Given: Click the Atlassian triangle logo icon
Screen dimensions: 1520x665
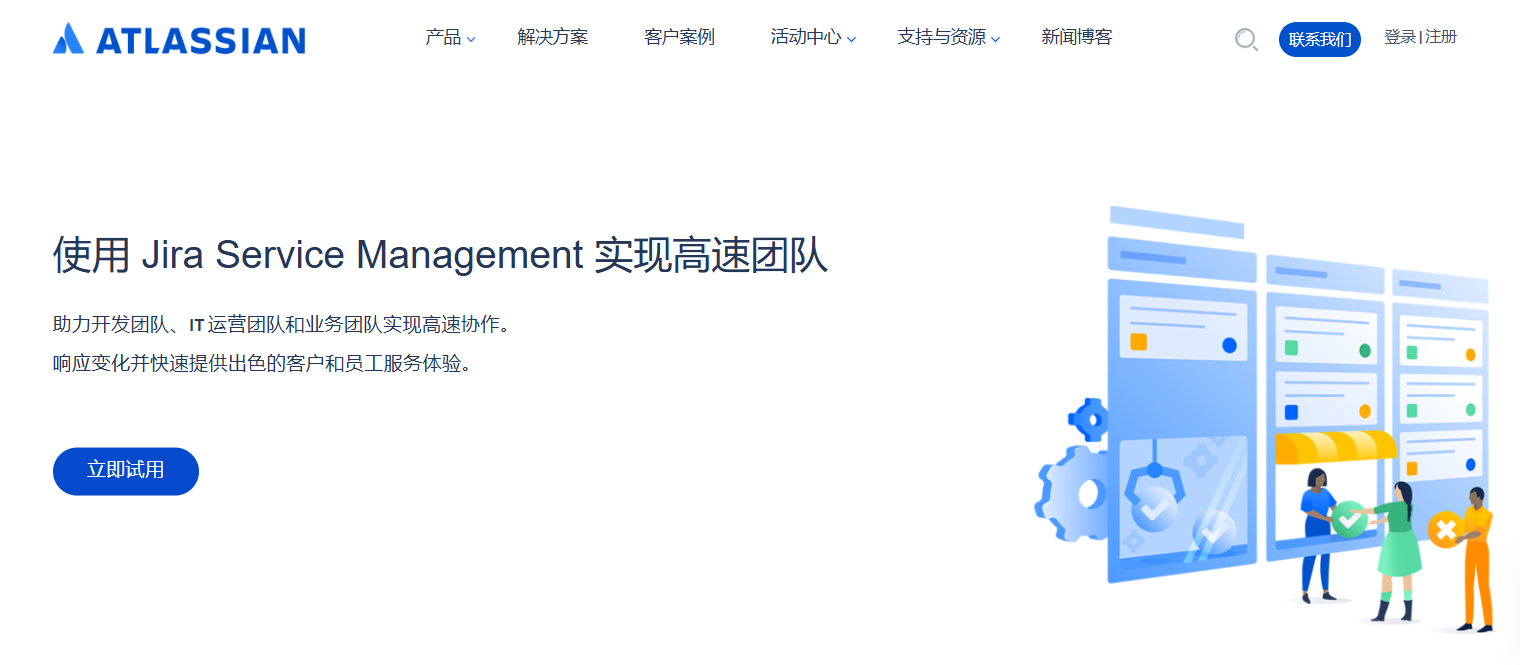Looking at the screenshot, I should point(67,39).
